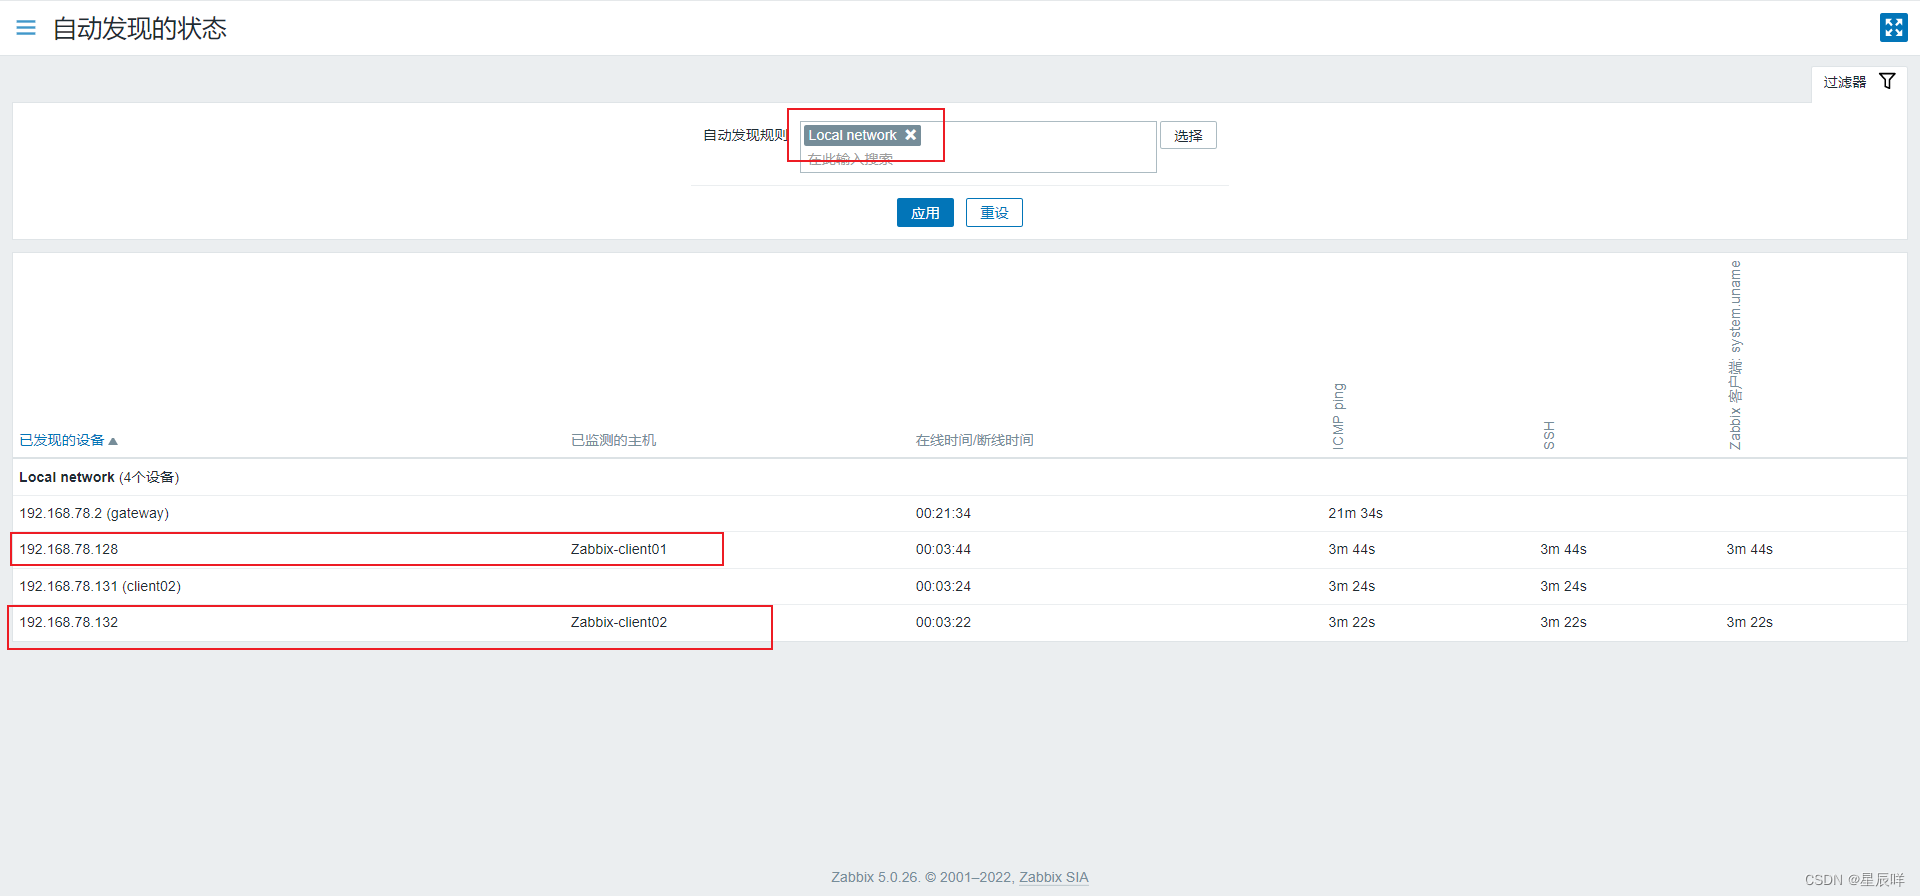Click the SSH column header
This screenshot has width=1920, height=896.
[x=1549, y=435]
